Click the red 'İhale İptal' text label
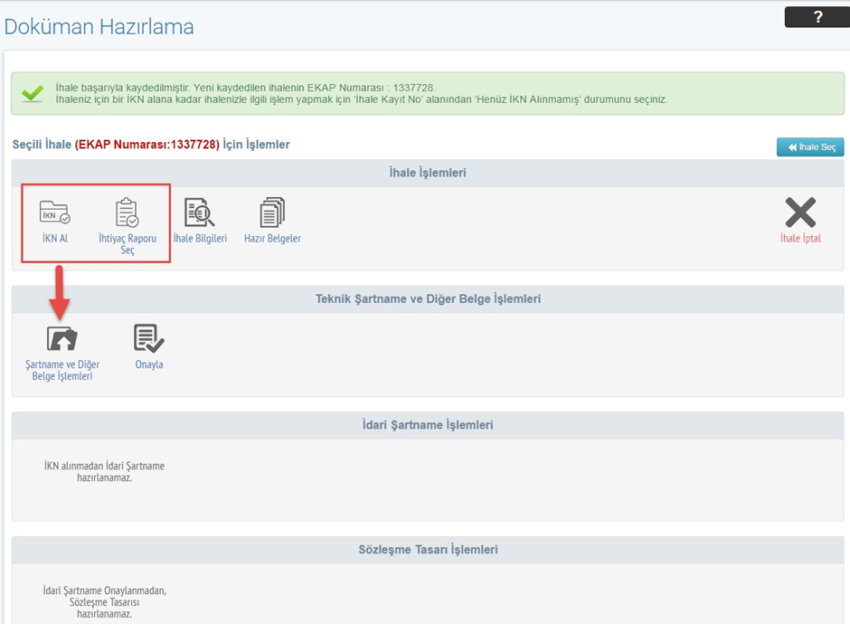 [x=800, y=239]
